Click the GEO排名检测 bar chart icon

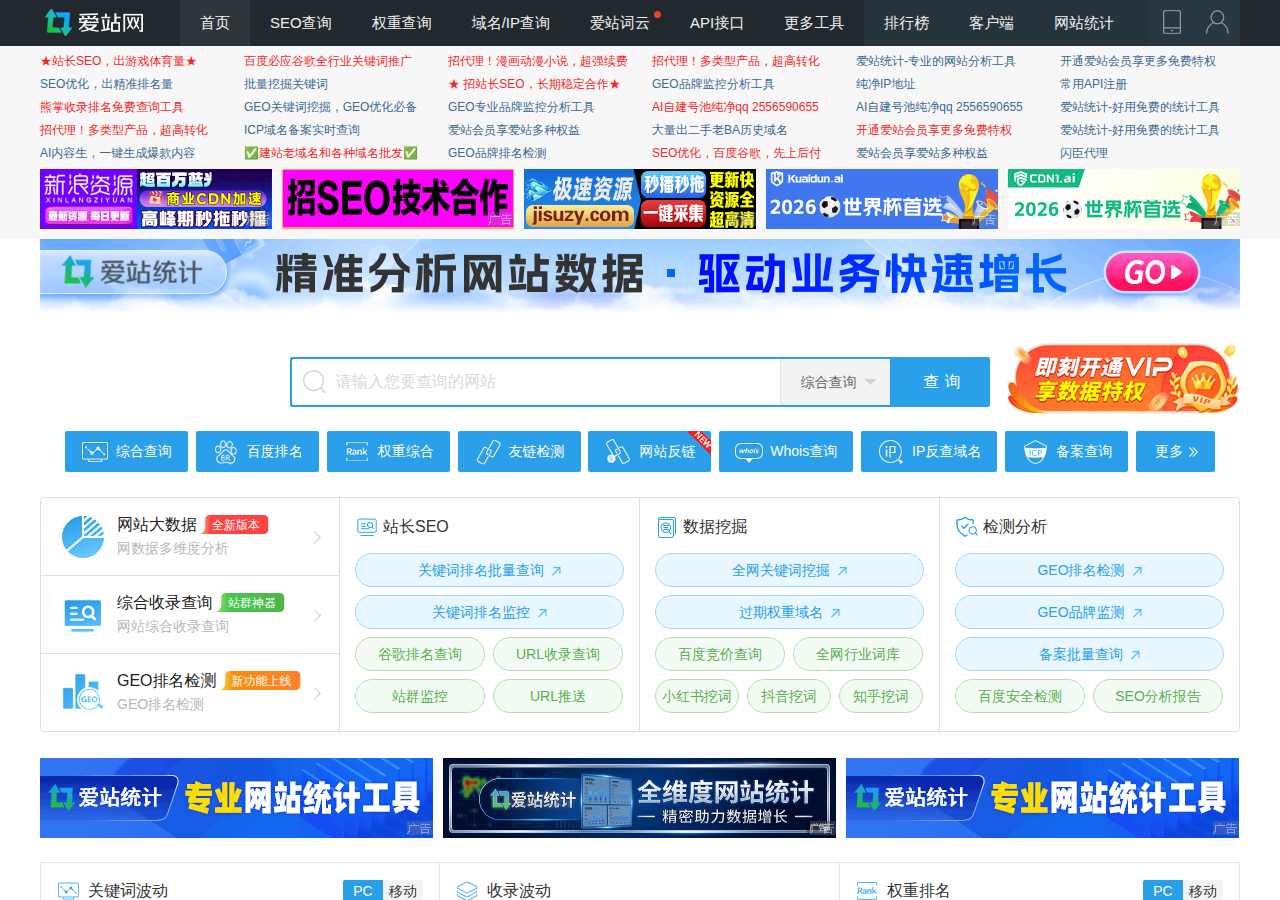pos(81,692)
